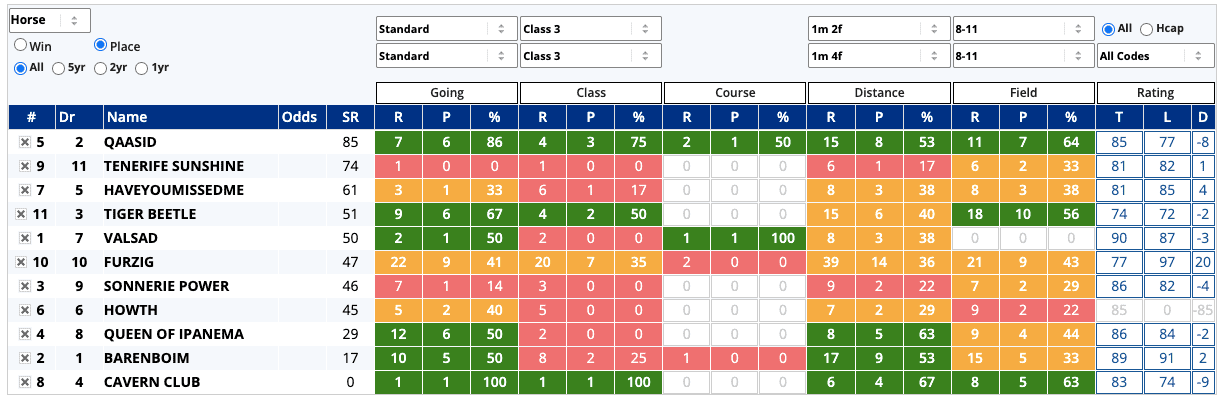Open the All Codes dropdown
The width and height of the screenshot is (1226, 409).
(x=1155, y=56)
